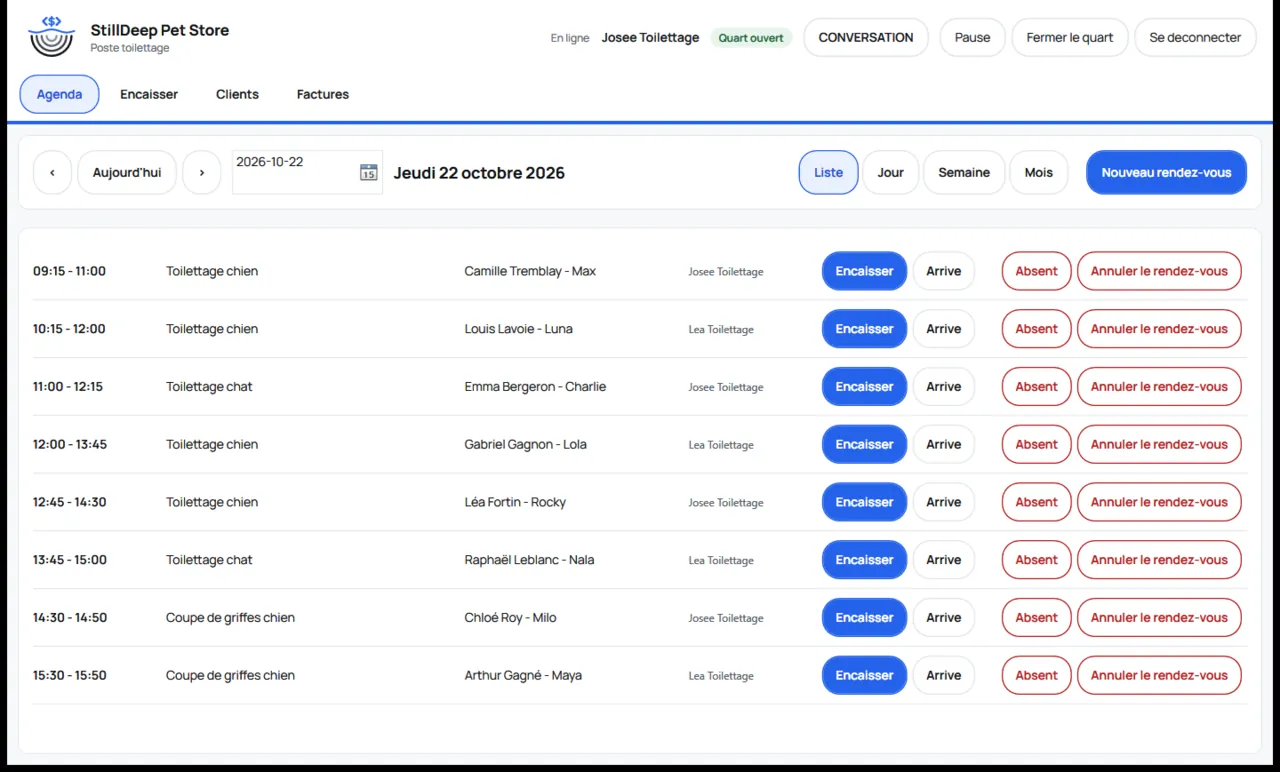Click "Toilettage chat" in the 13:45 row
Image resolution: width=1280 pixels, height=772 pixels.
tap(209, 560)
